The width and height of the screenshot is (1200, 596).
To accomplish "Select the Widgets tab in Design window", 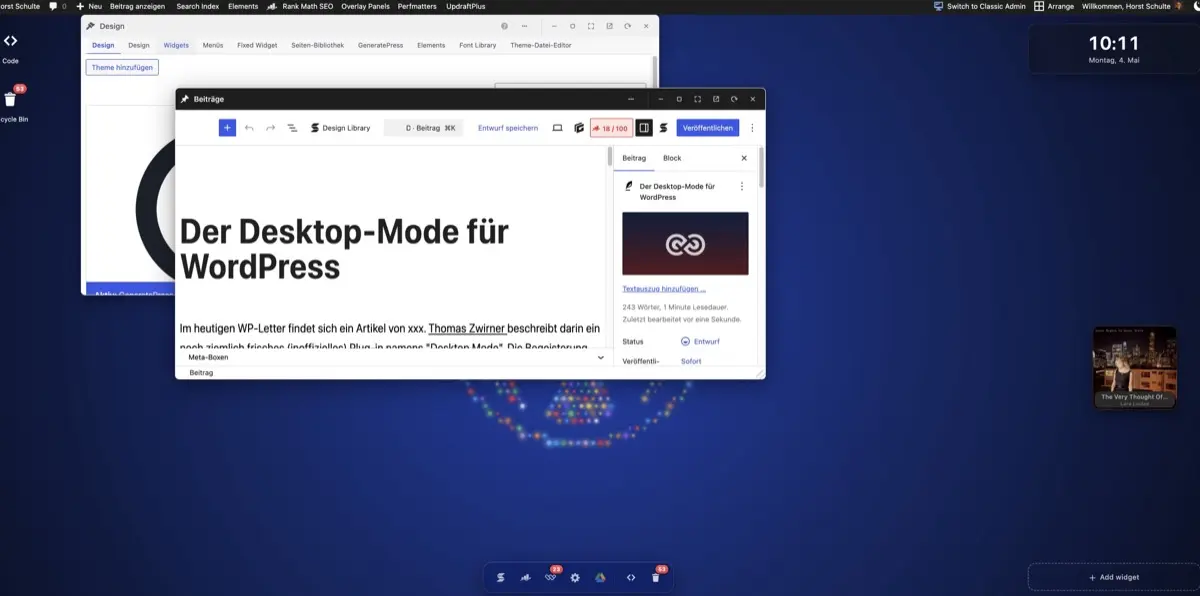I will (x=176, y=45).
